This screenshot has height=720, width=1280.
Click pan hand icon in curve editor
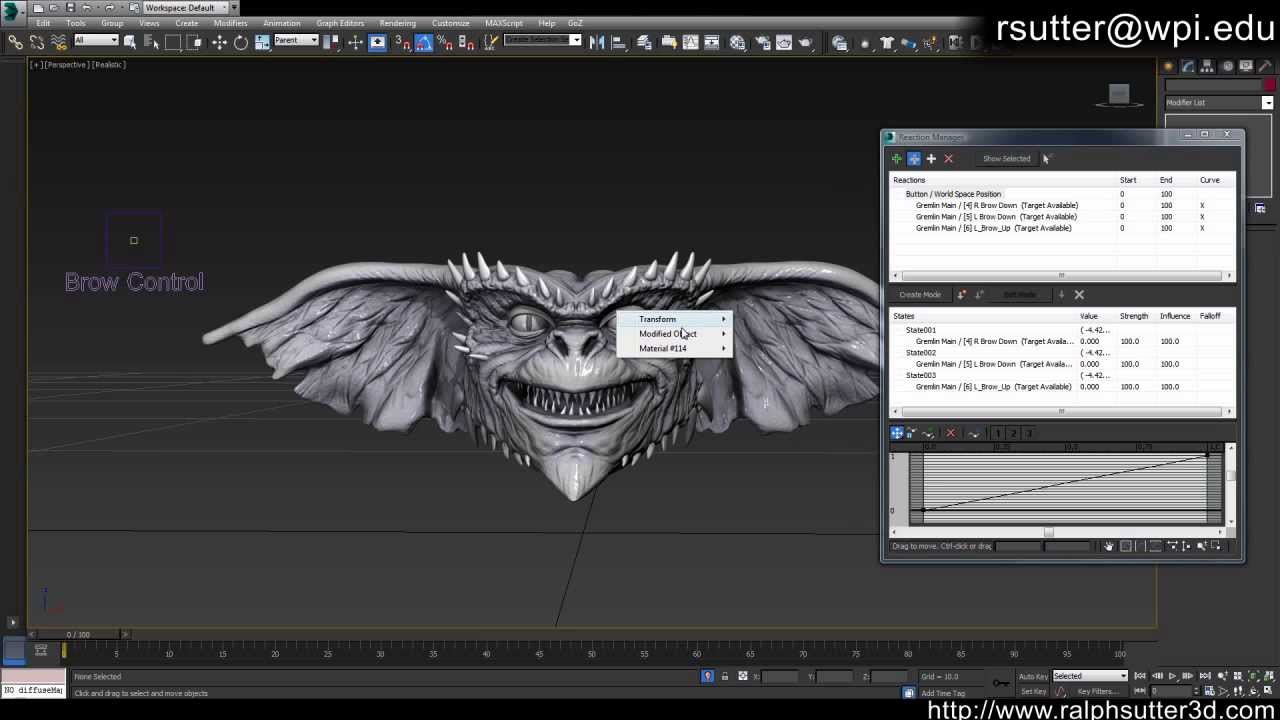(1108, 546)
